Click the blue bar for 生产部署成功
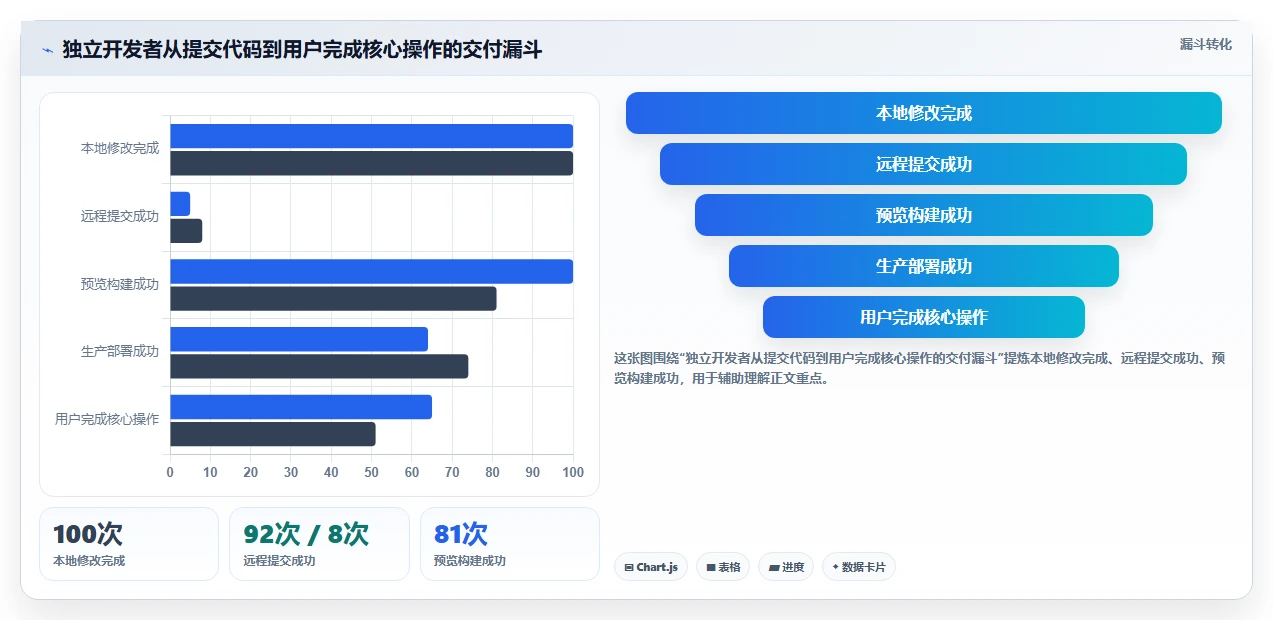 (x=299, y=339)
